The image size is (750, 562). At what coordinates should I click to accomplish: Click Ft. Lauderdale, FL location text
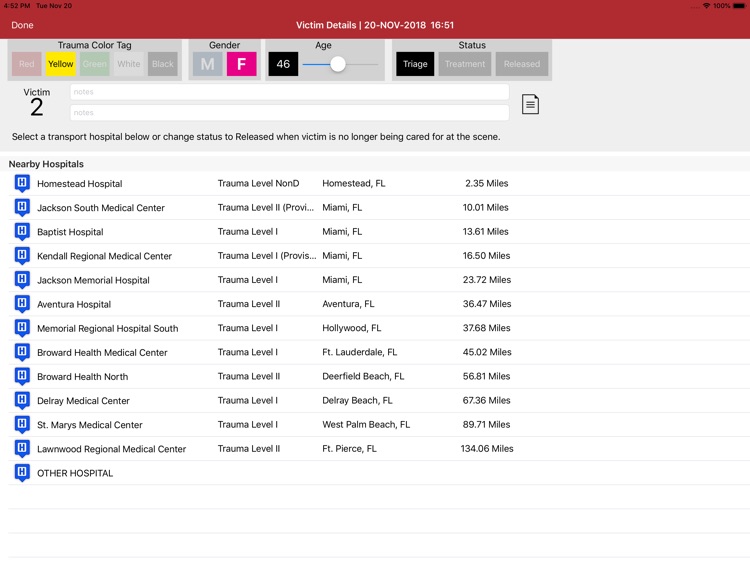359,352
